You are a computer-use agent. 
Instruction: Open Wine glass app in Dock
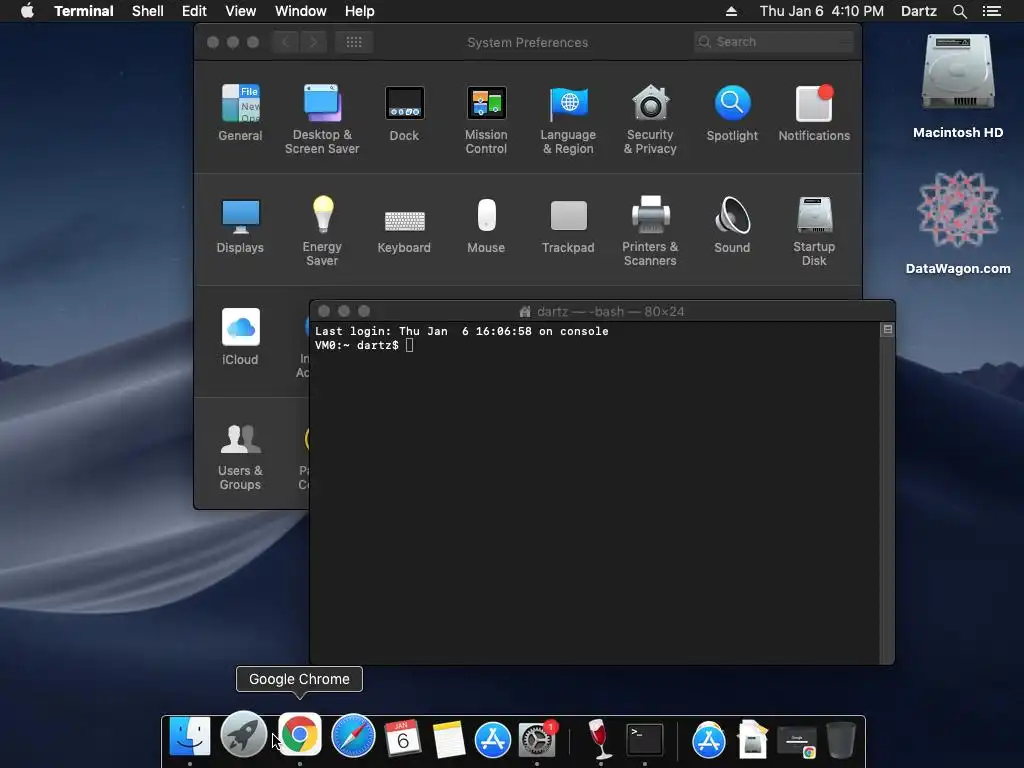point(599,739)
